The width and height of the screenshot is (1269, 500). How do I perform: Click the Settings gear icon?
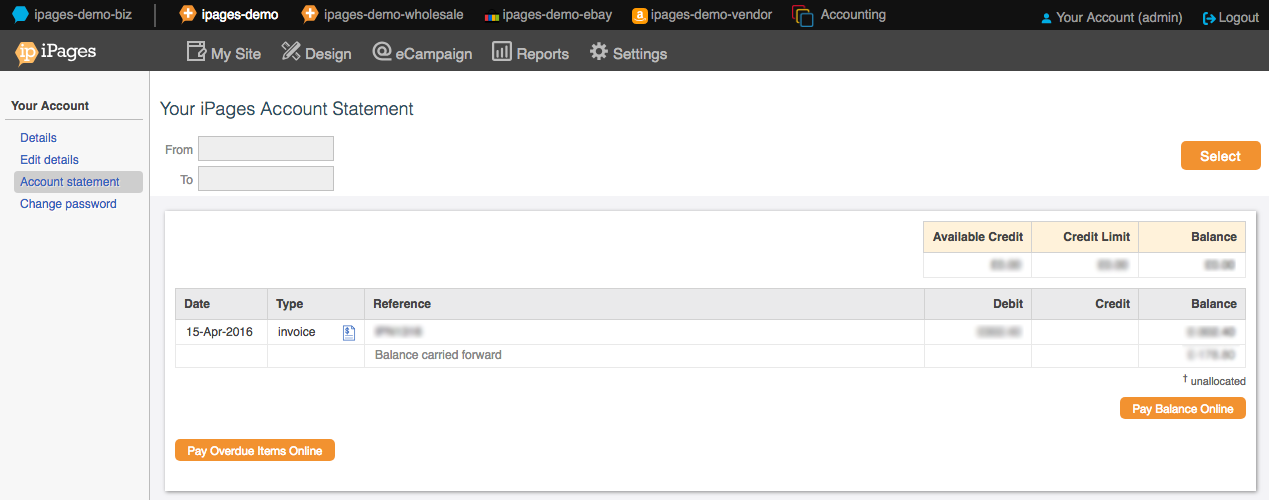pos(599,51)
